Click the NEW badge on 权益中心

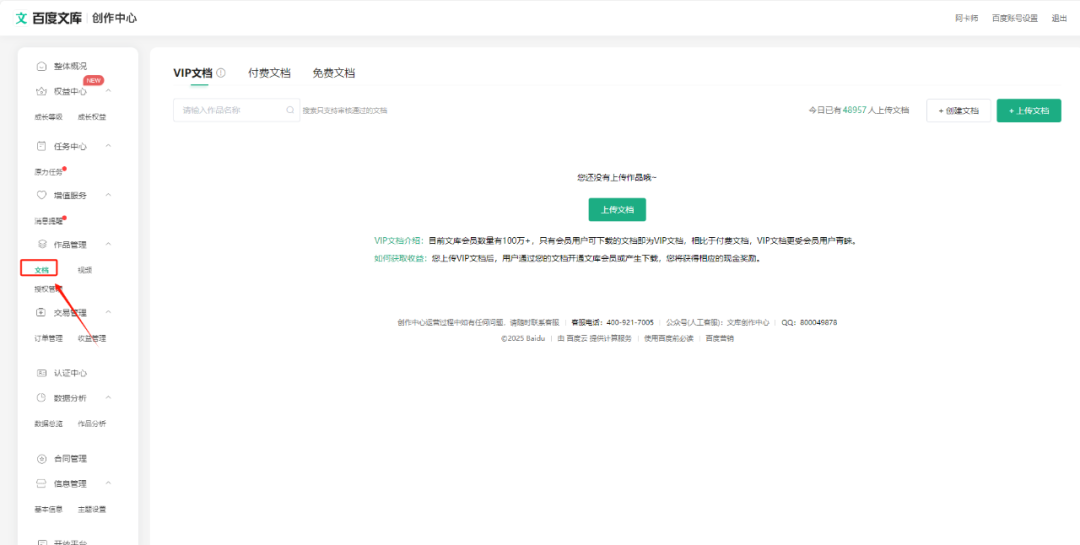point(94,80)
